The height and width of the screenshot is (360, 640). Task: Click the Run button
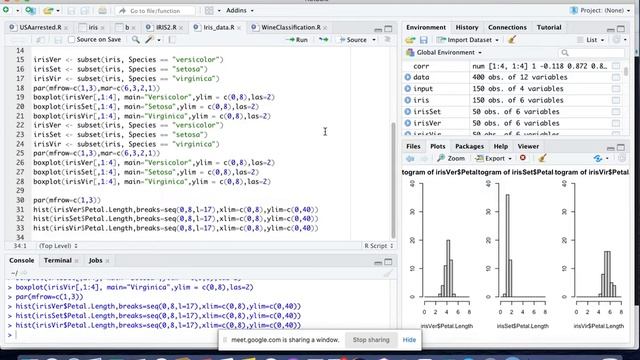click(x=298, y=40)
